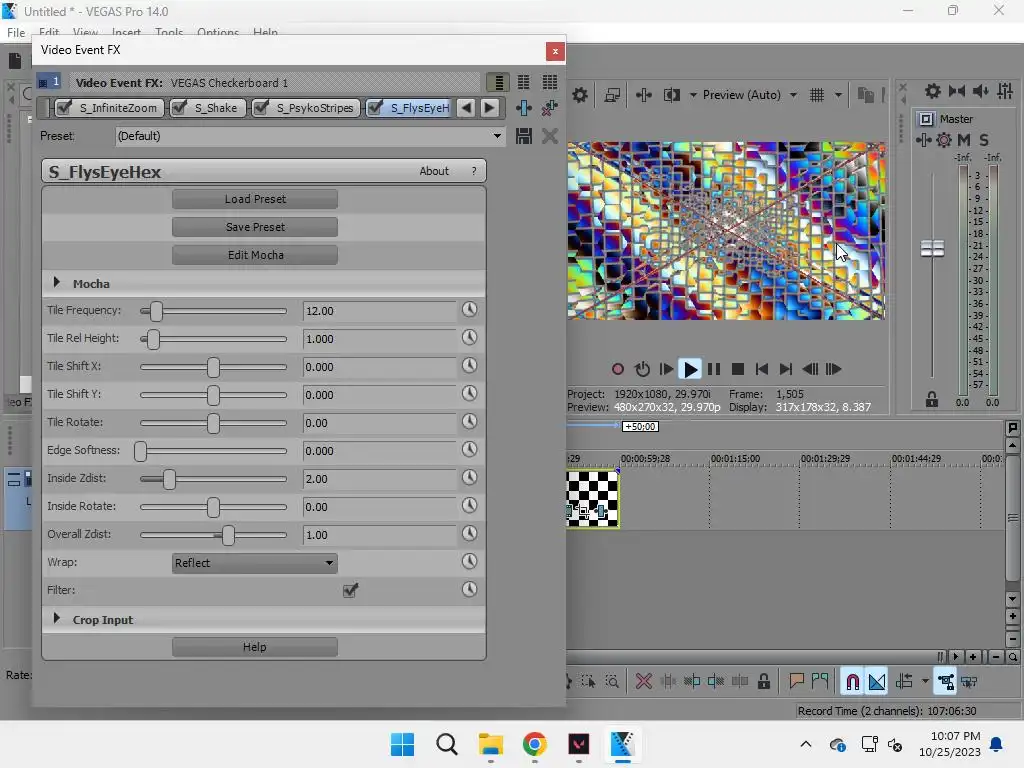Select the S_InfiniteZoom plug-in tab
This screenshot has width=1024, height=768.
click(118, 108)
